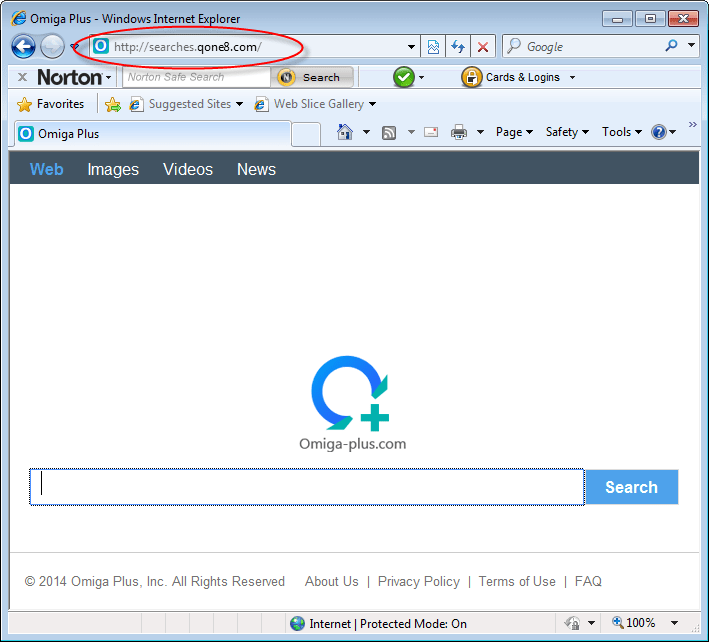Open the Norton logo menu
This screenshot has width=709, height=642.
coord(74,77)
